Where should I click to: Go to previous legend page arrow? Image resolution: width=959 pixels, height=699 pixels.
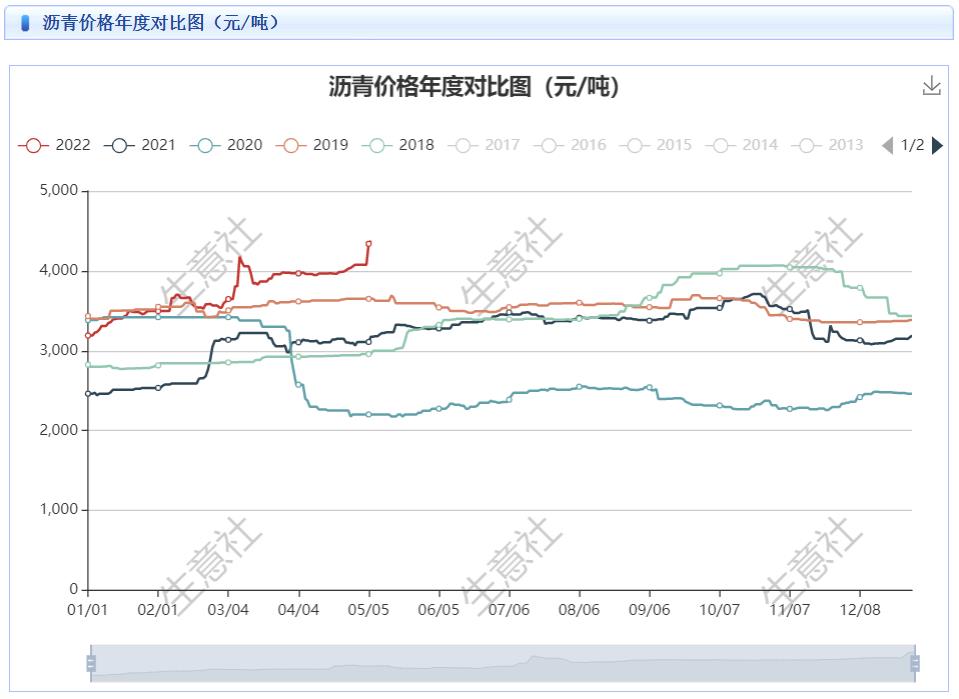tap(887, 146)
